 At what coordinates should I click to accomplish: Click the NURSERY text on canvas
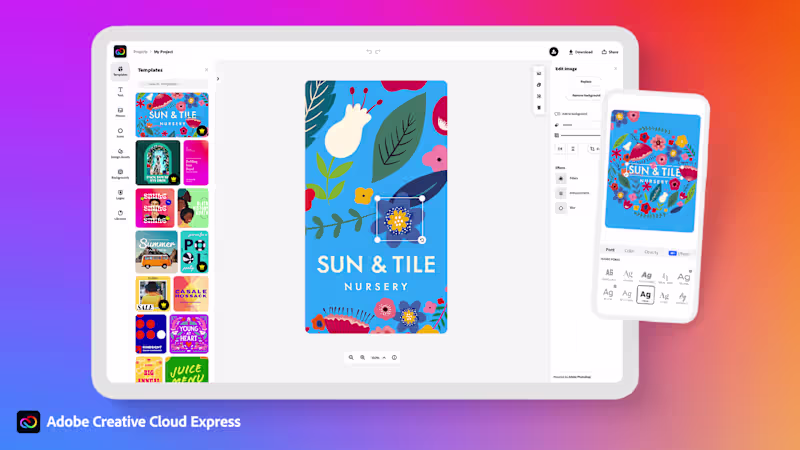tap(376, 287)
